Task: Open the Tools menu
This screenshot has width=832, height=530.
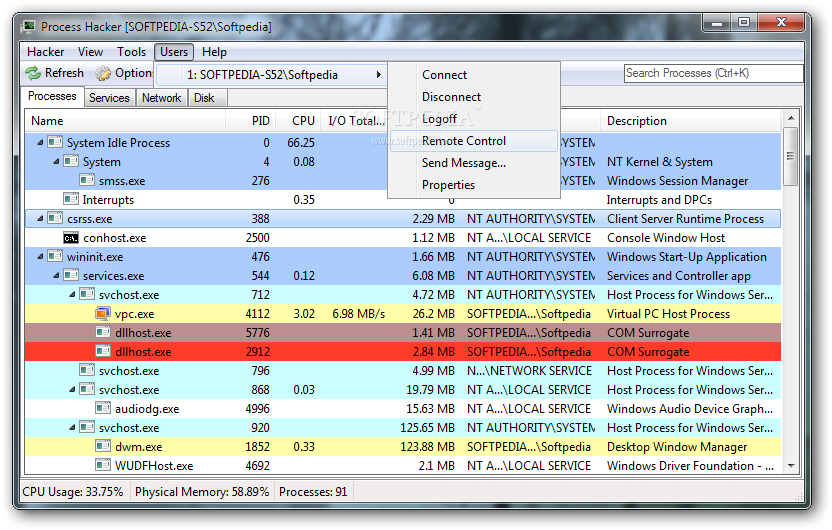Action: (132, 52)
